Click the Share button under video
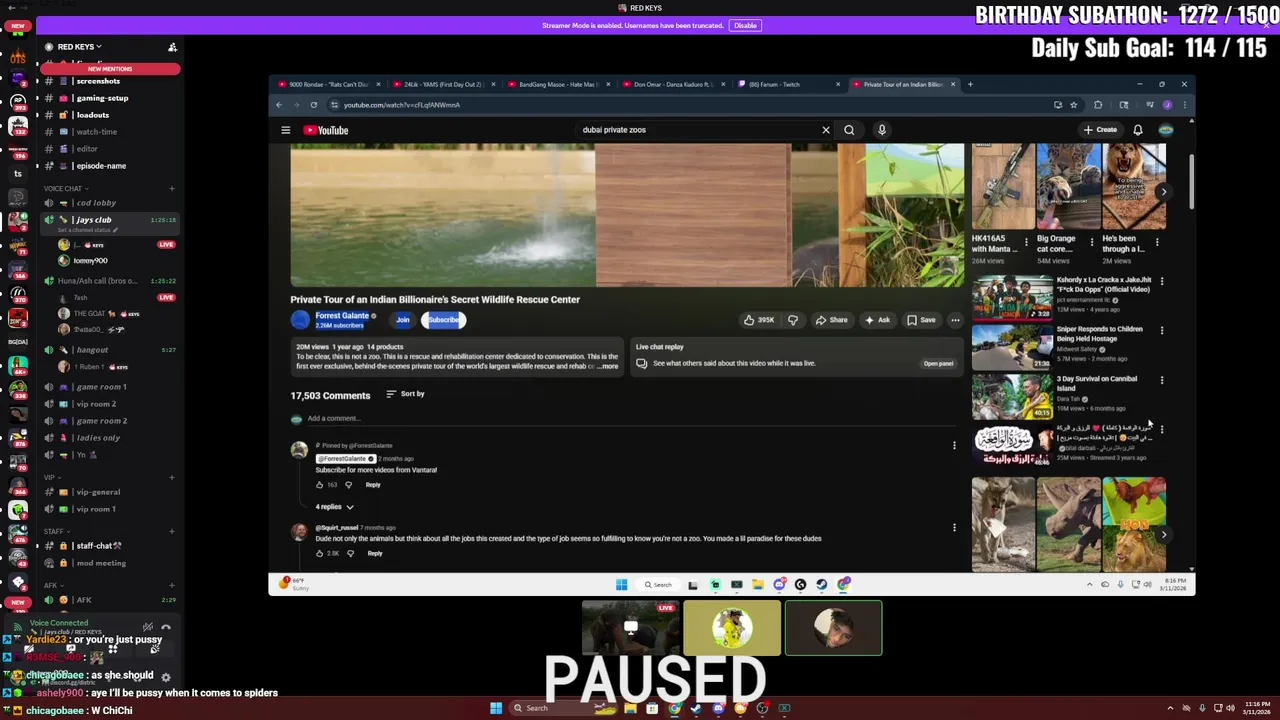Image resolution: width=1280 pixels, height=720 pixels. pyautogui.click(x=831, y=320)
